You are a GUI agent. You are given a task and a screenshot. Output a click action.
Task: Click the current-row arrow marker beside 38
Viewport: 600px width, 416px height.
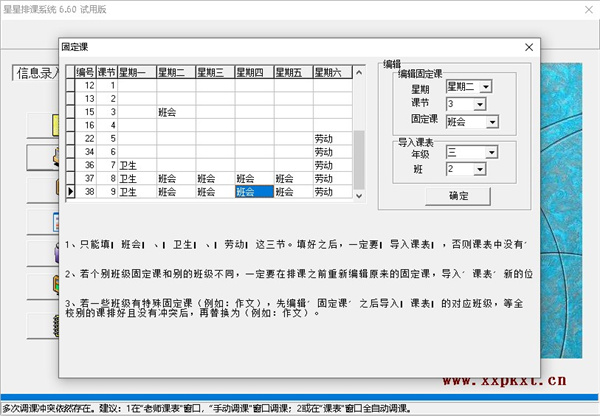point(70,191)
